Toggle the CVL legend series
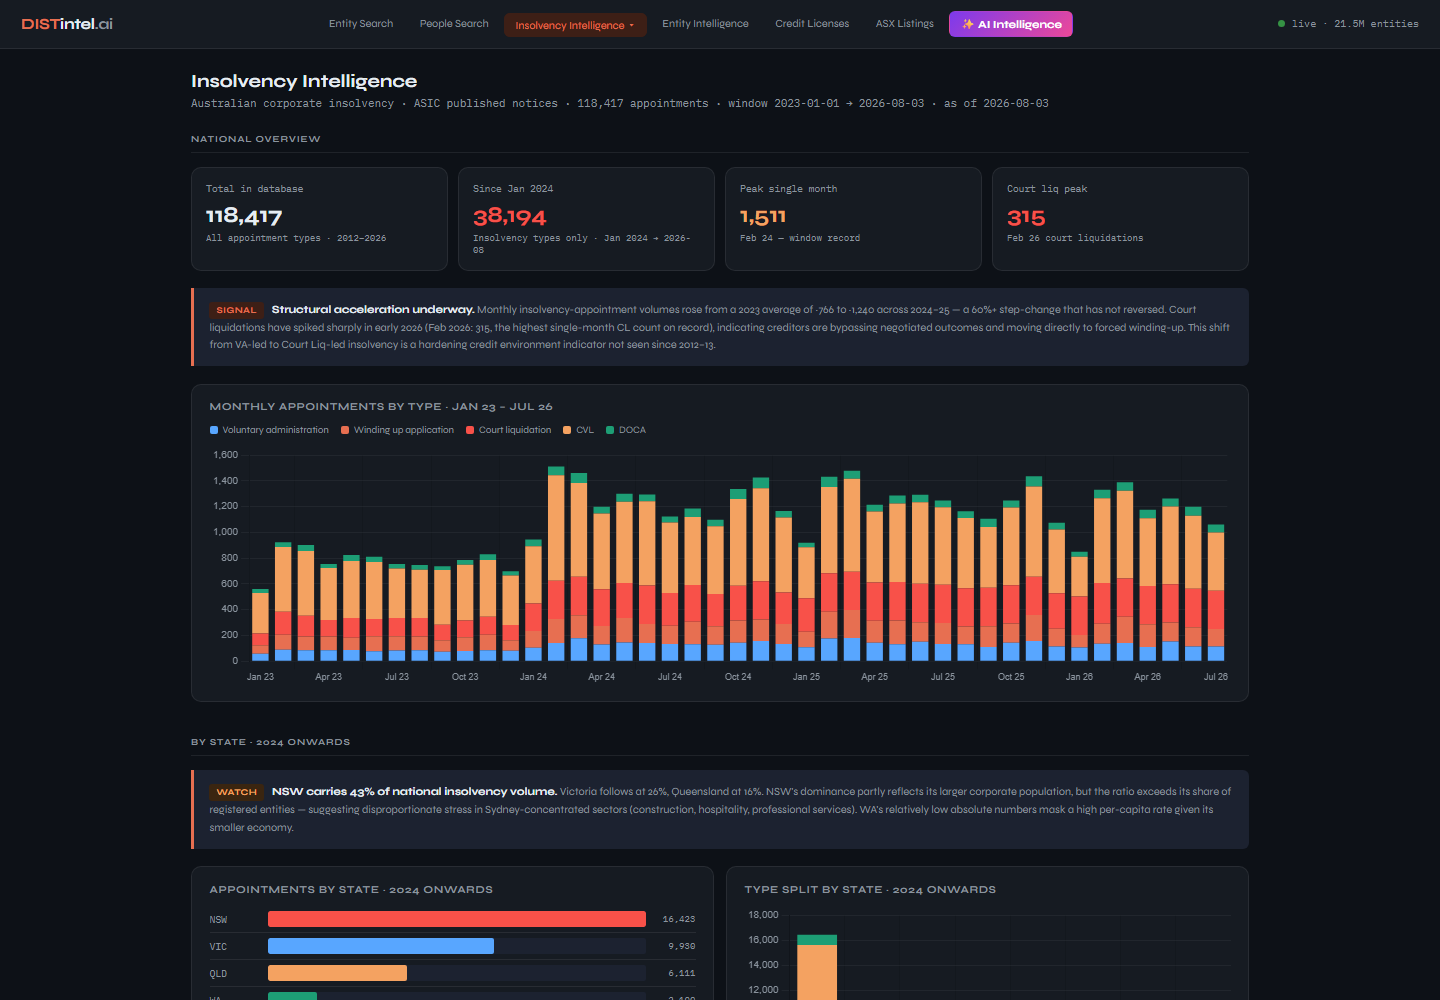1440x1000 pixels. point(578,430)
